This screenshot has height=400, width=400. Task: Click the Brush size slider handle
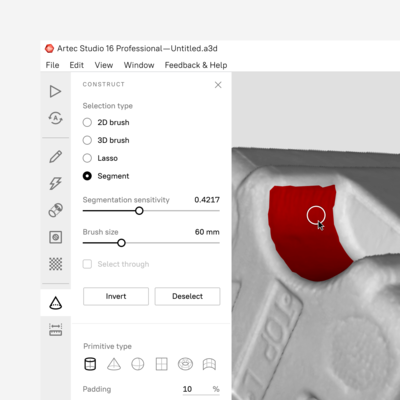(121, 243)
